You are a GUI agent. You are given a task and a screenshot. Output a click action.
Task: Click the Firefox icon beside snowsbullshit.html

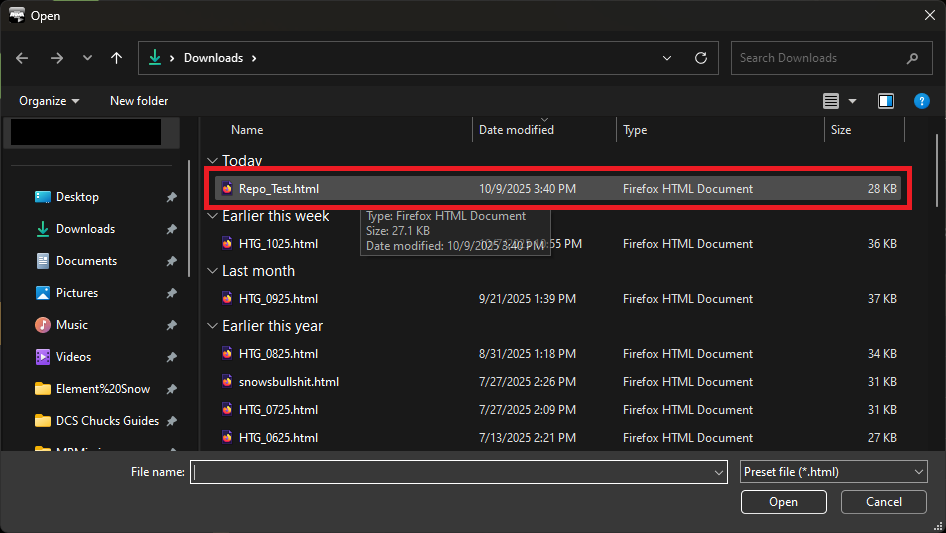227,381
